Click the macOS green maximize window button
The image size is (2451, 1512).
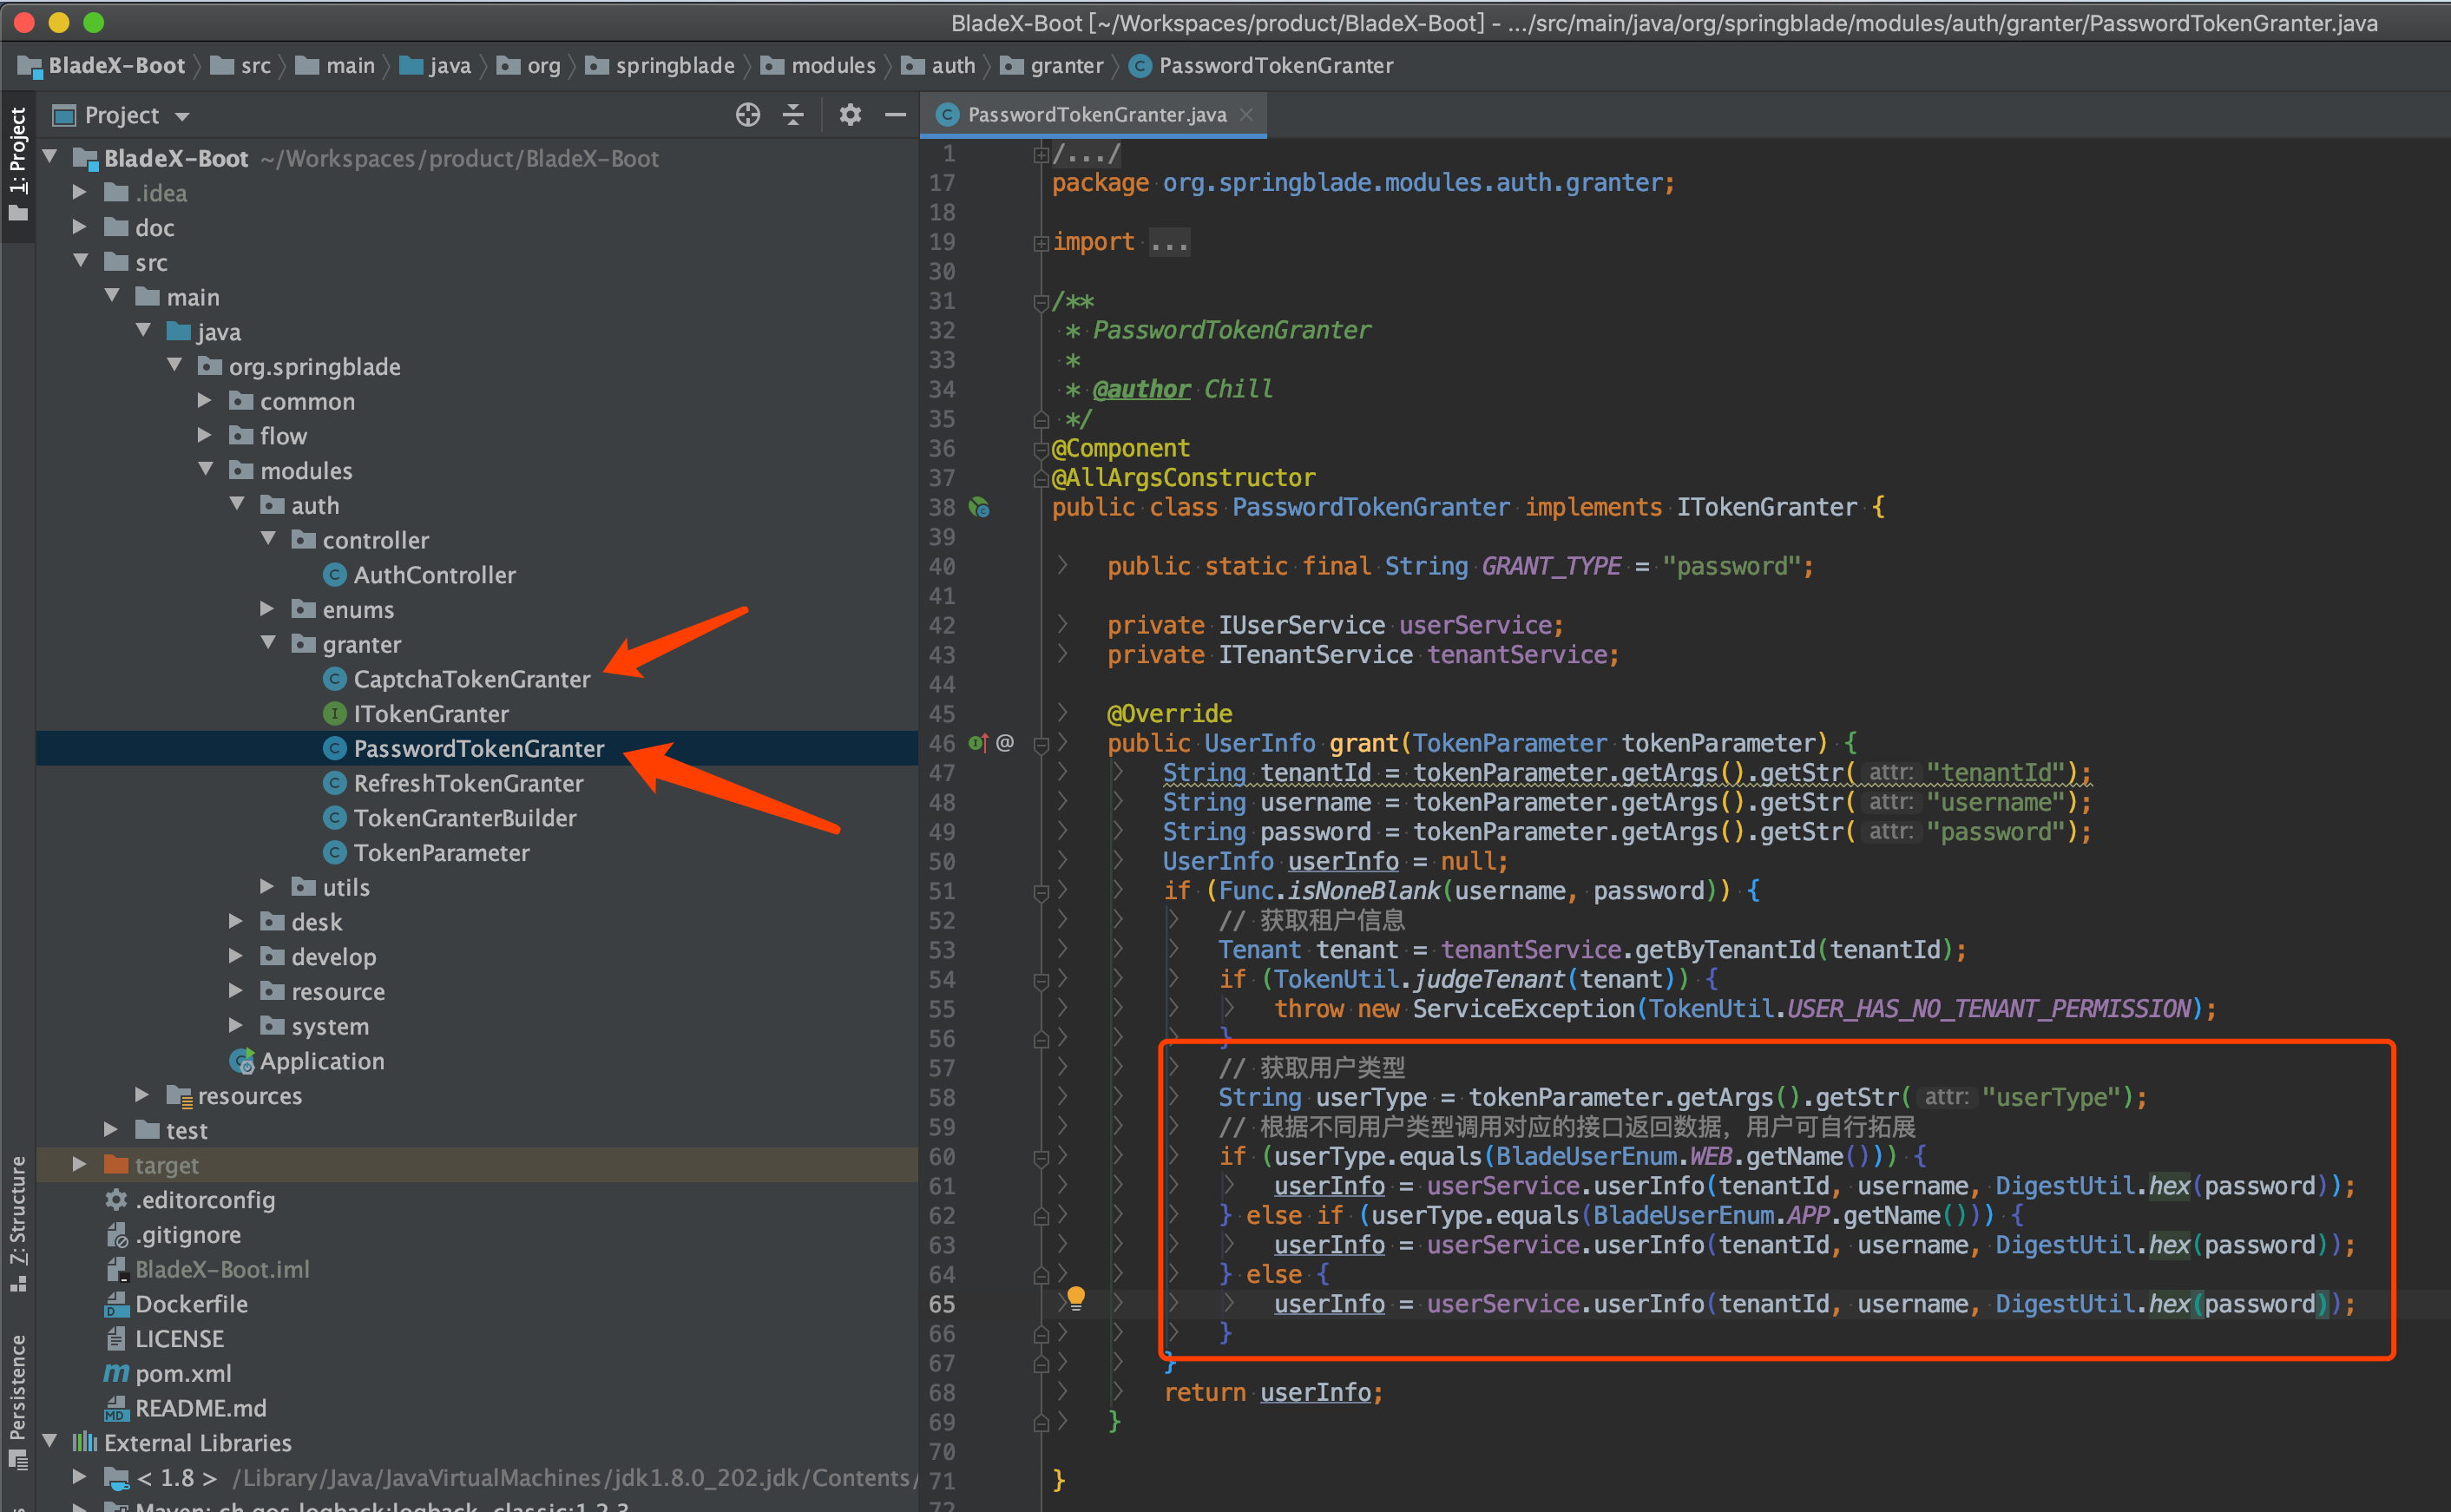(x=93, y=22)
